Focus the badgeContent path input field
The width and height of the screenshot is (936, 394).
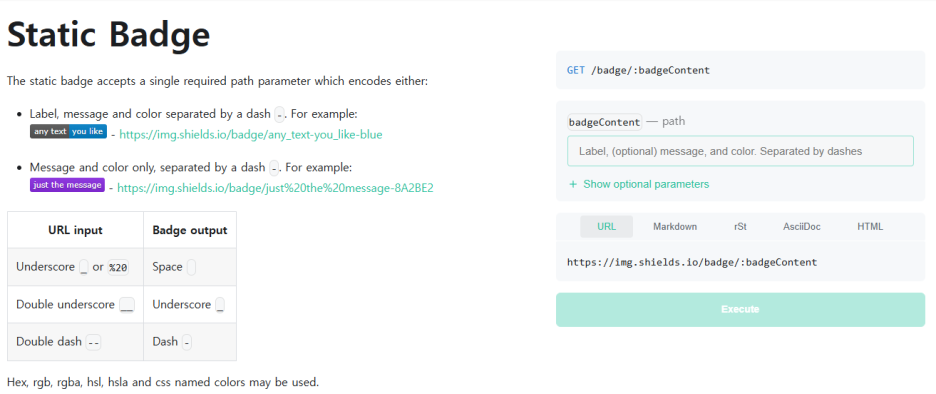(740, 151)
